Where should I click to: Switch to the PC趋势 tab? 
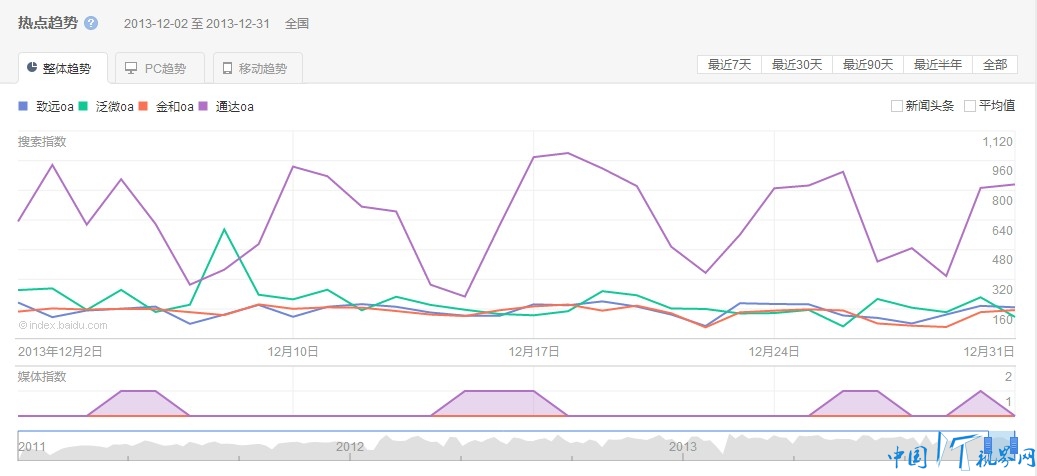(160, 68)
